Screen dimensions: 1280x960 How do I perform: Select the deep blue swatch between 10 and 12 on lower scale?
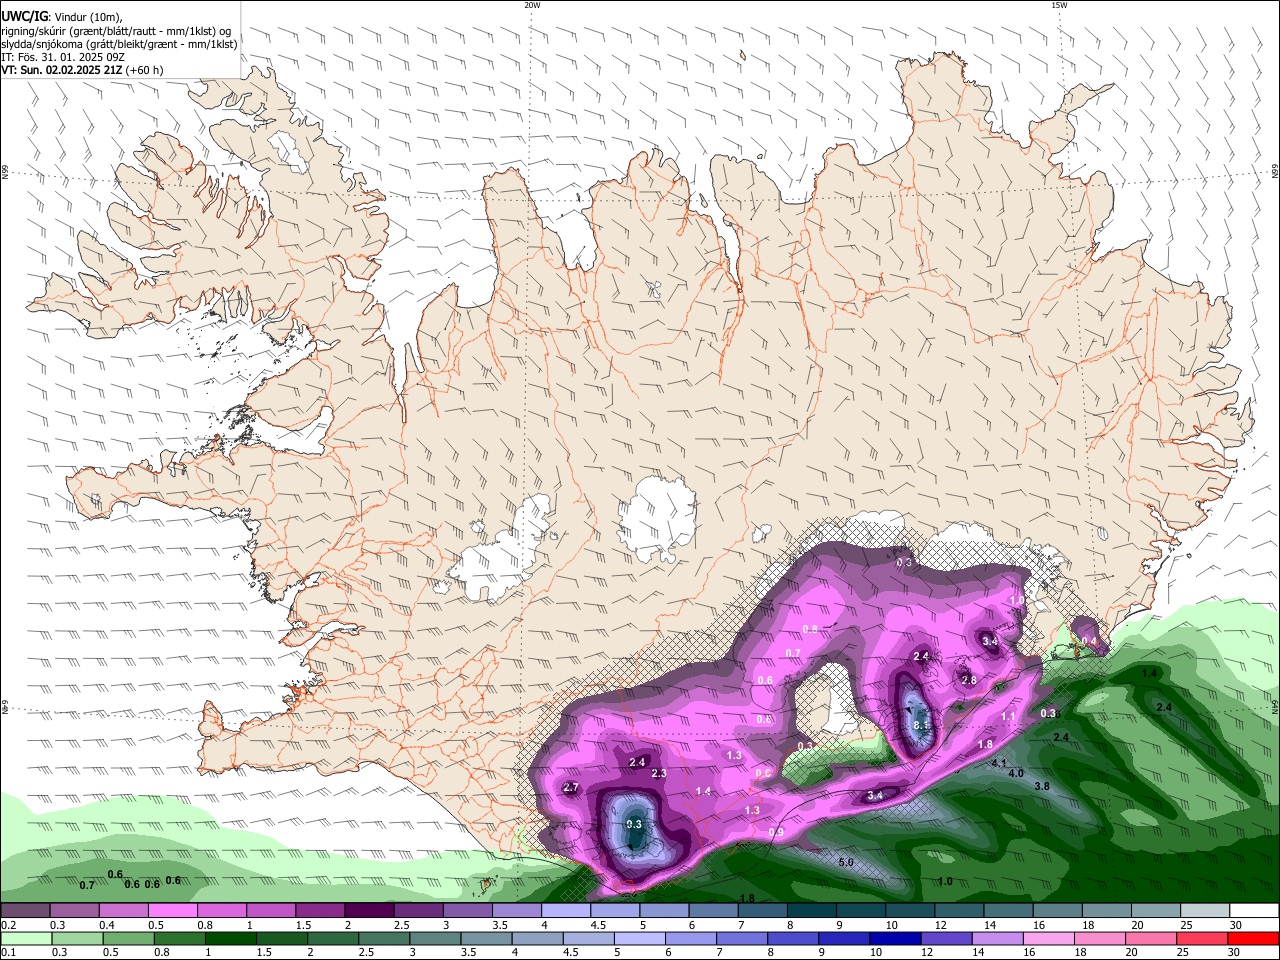click(x=894, y=938)
